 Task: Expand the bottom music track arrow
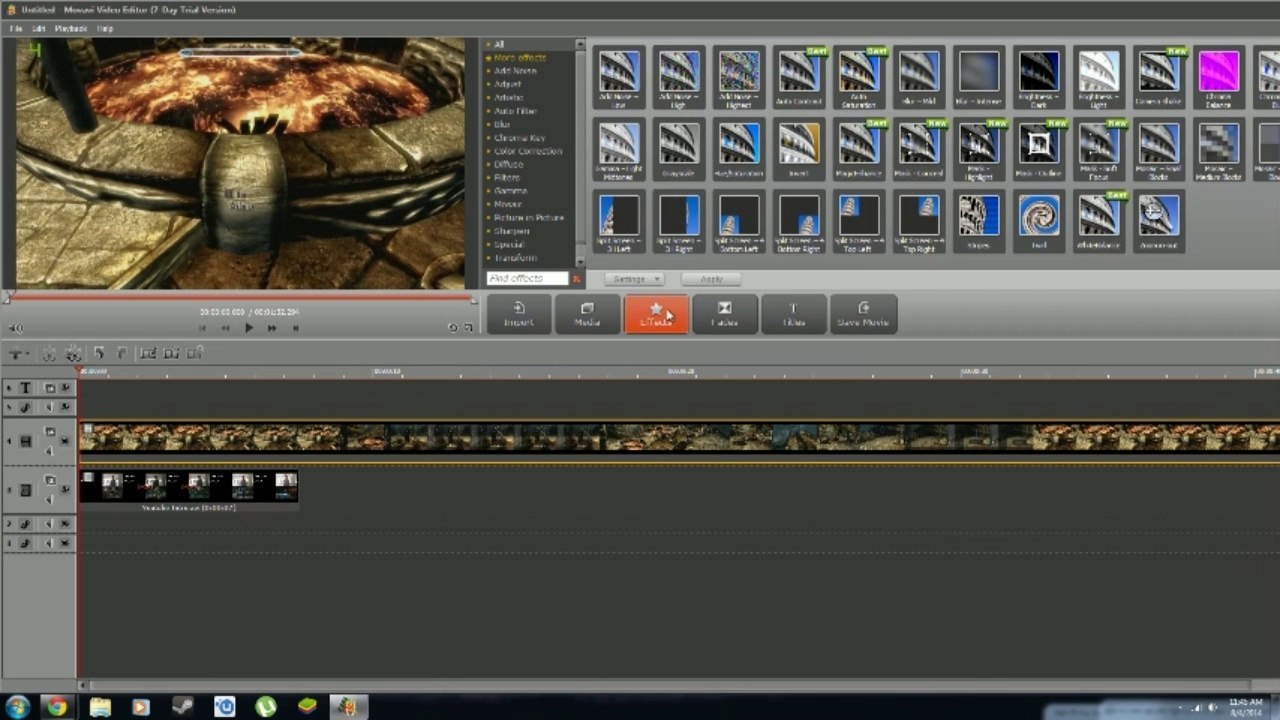click(x=9, y=543)
